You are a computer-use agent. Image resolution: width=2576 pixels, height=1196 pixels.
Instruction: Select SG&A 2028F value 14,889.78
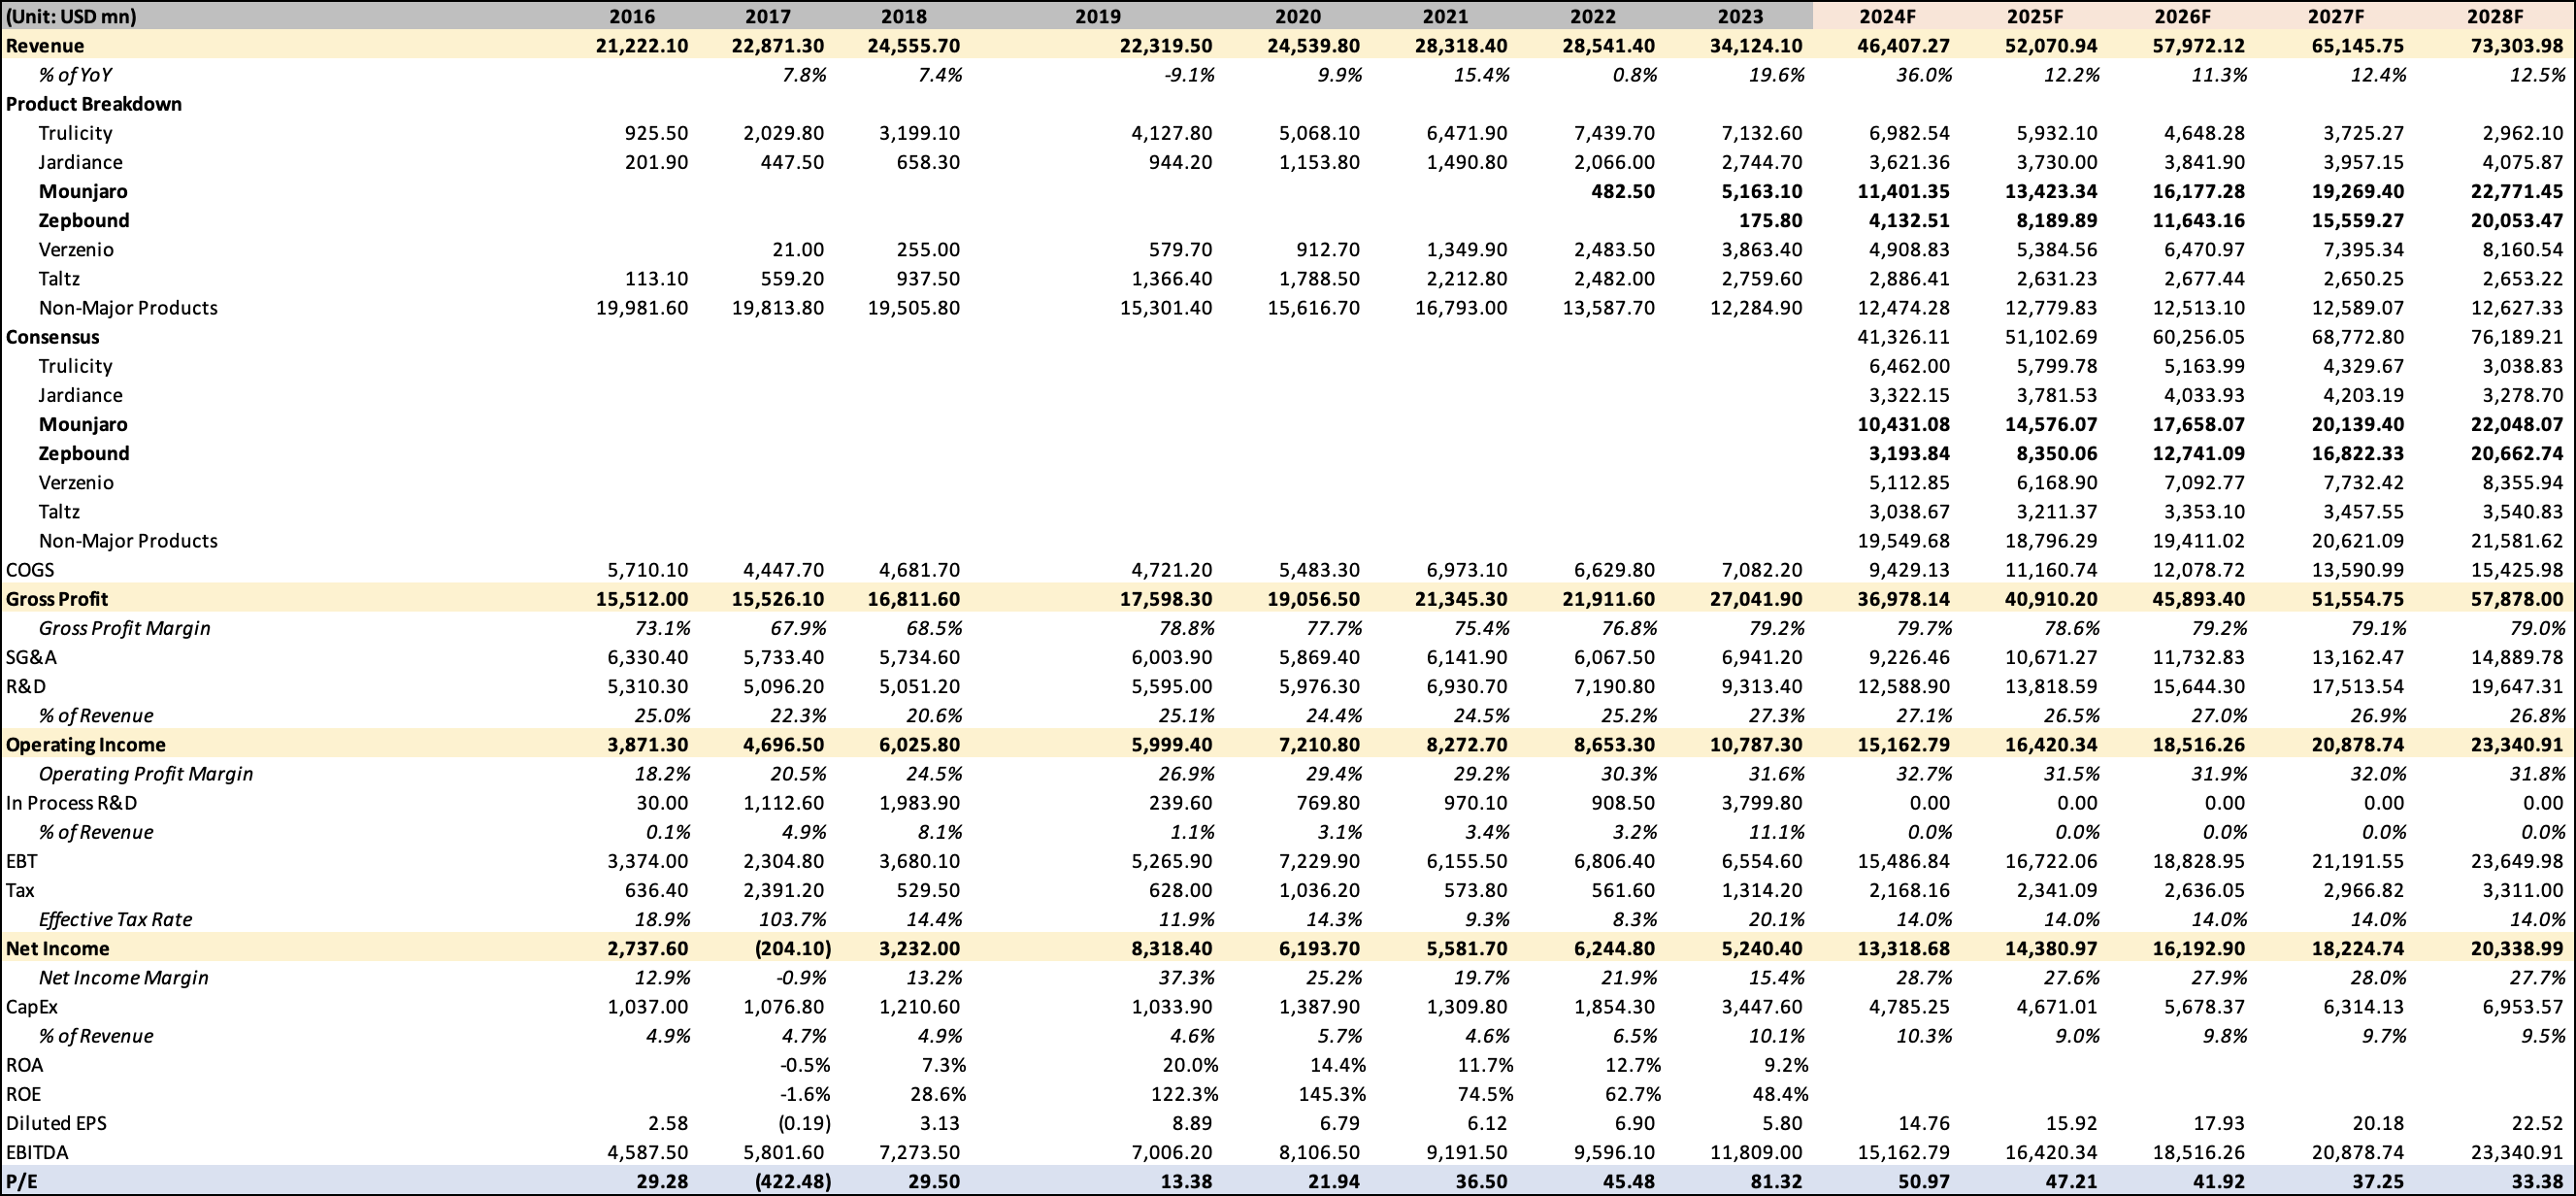[2516, 656]
